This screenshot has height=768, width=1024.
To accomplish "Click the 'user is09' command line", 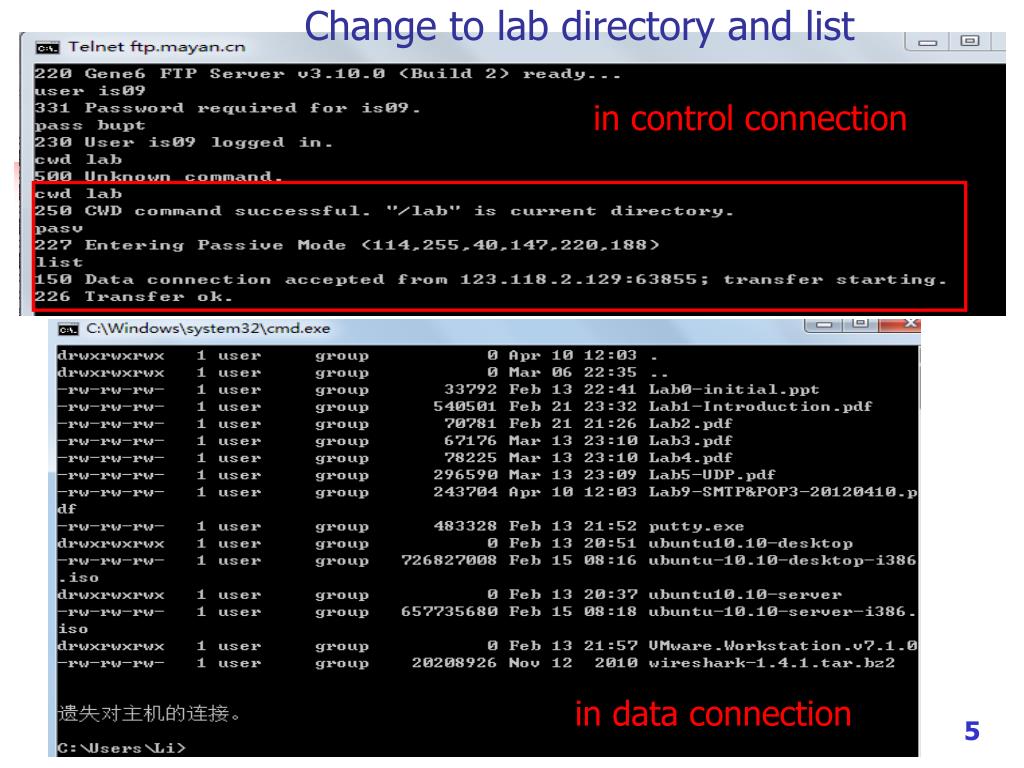I will [90, 91].
